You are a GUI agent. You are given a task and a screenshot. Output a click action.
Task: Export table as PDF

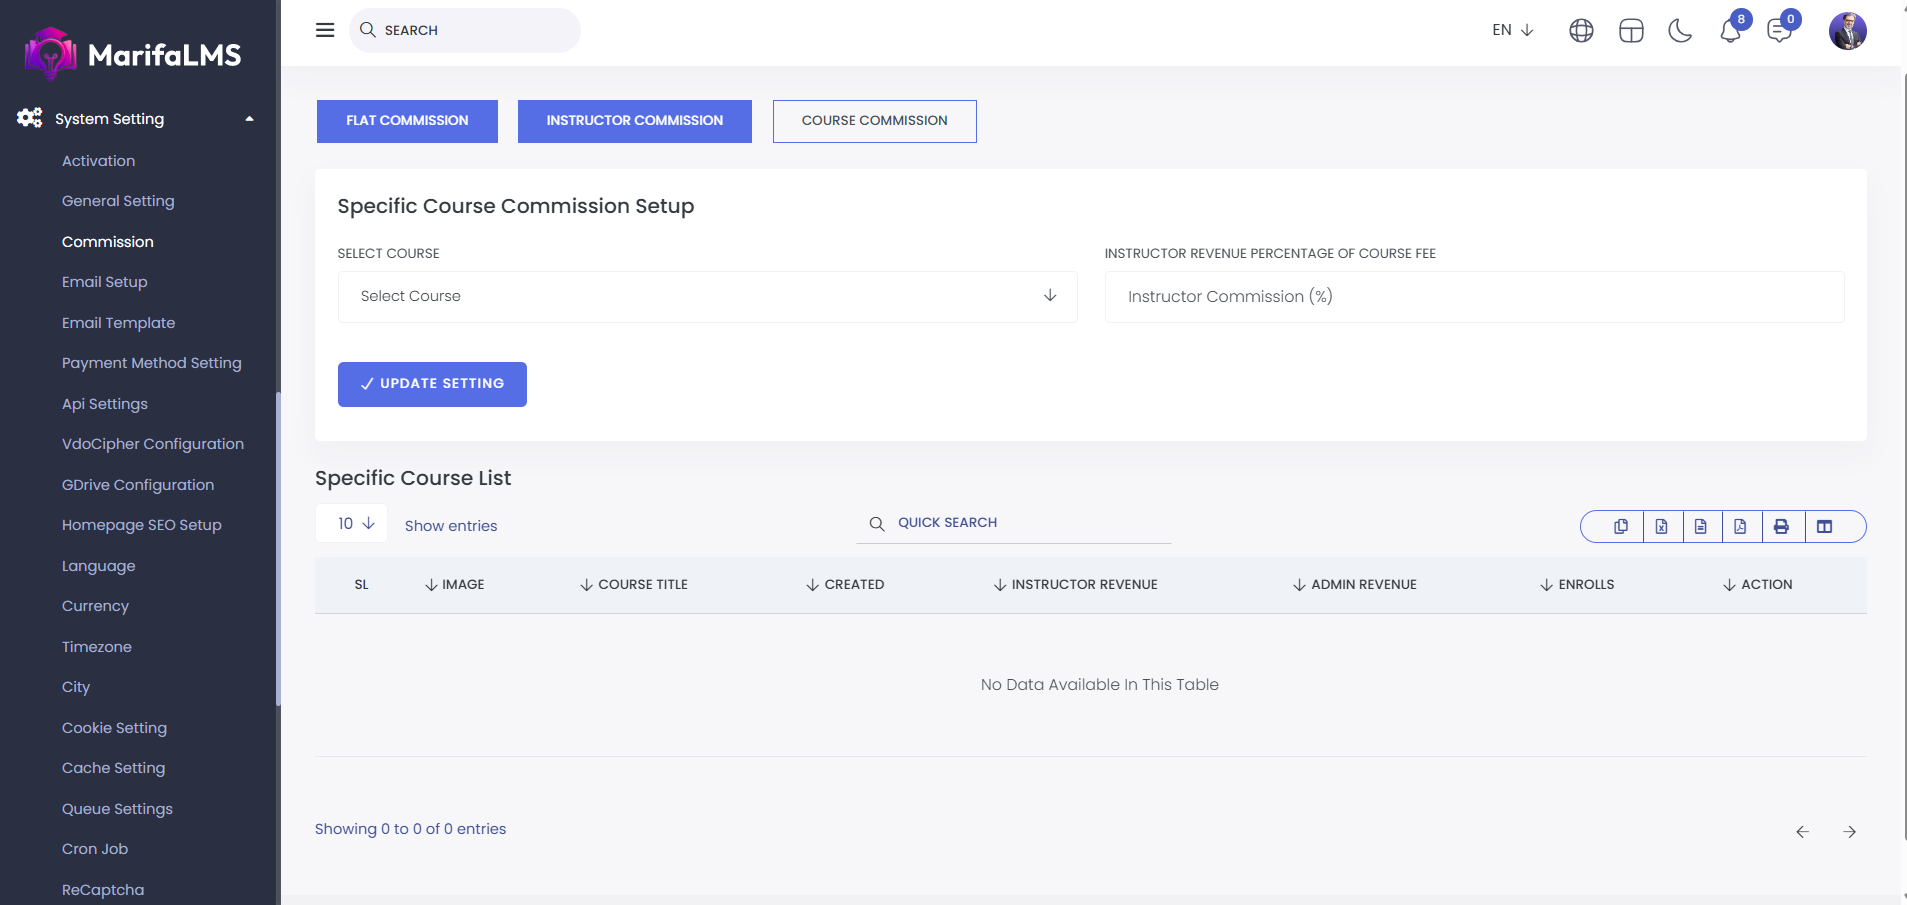point(1740,526)
